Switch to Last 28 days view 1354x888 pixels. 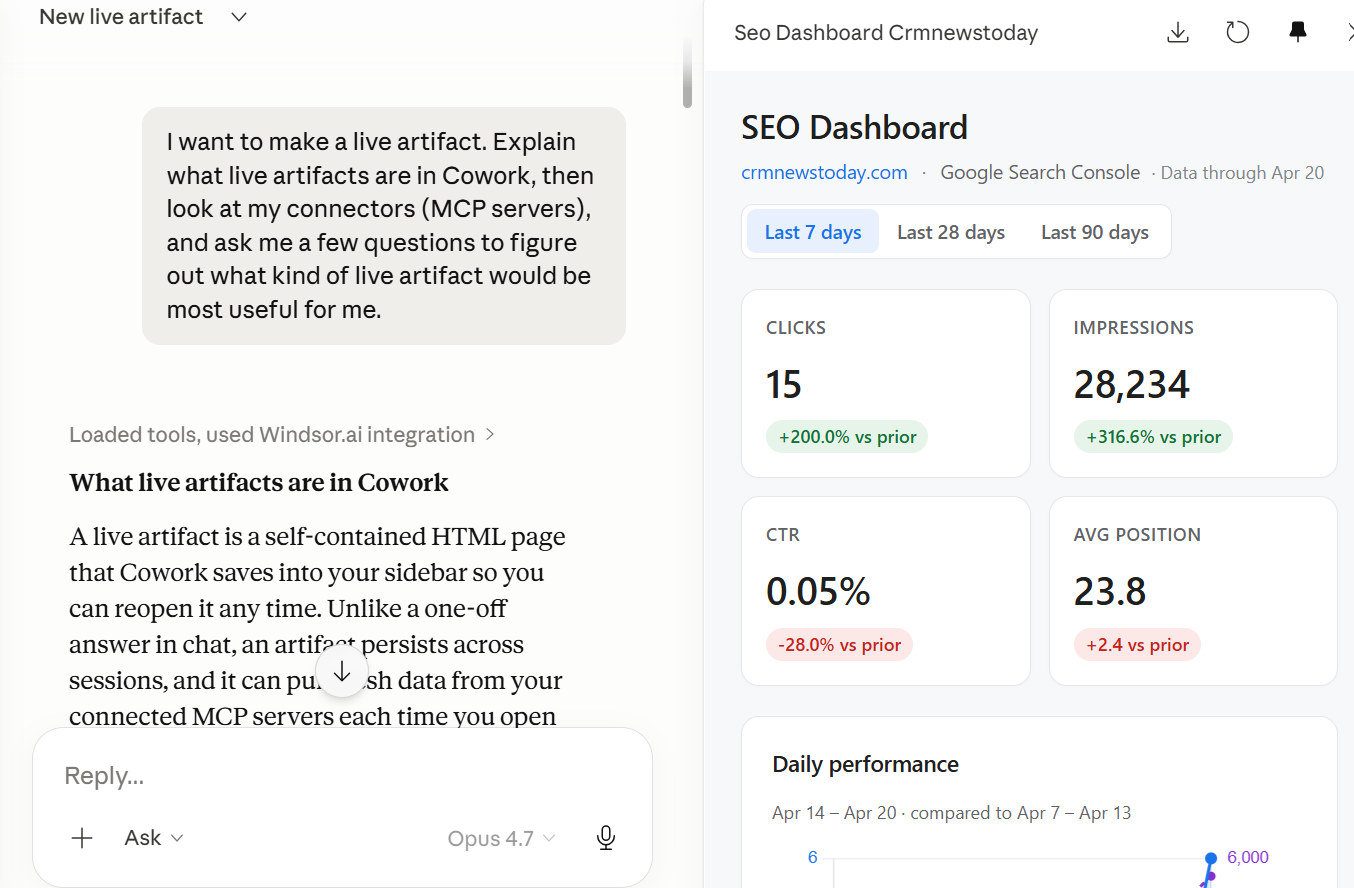click(x=950, y=231)
